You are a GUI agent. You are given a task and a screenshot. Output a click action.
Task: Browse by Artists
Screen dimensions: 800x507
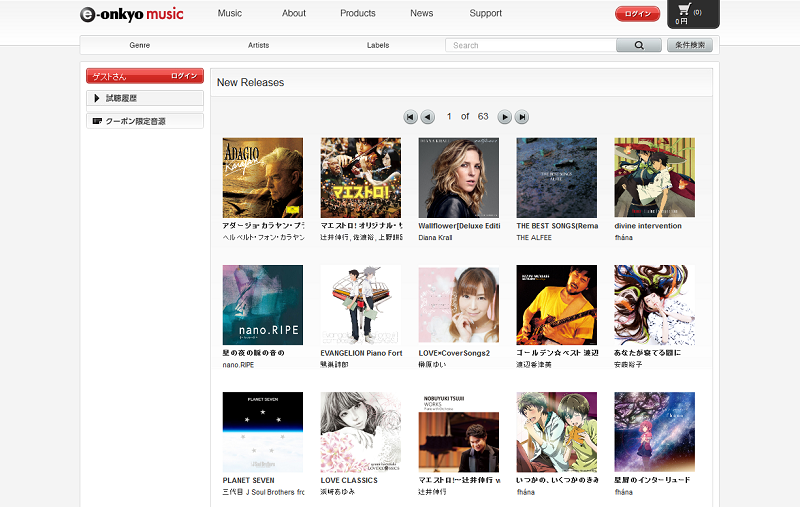259,45
